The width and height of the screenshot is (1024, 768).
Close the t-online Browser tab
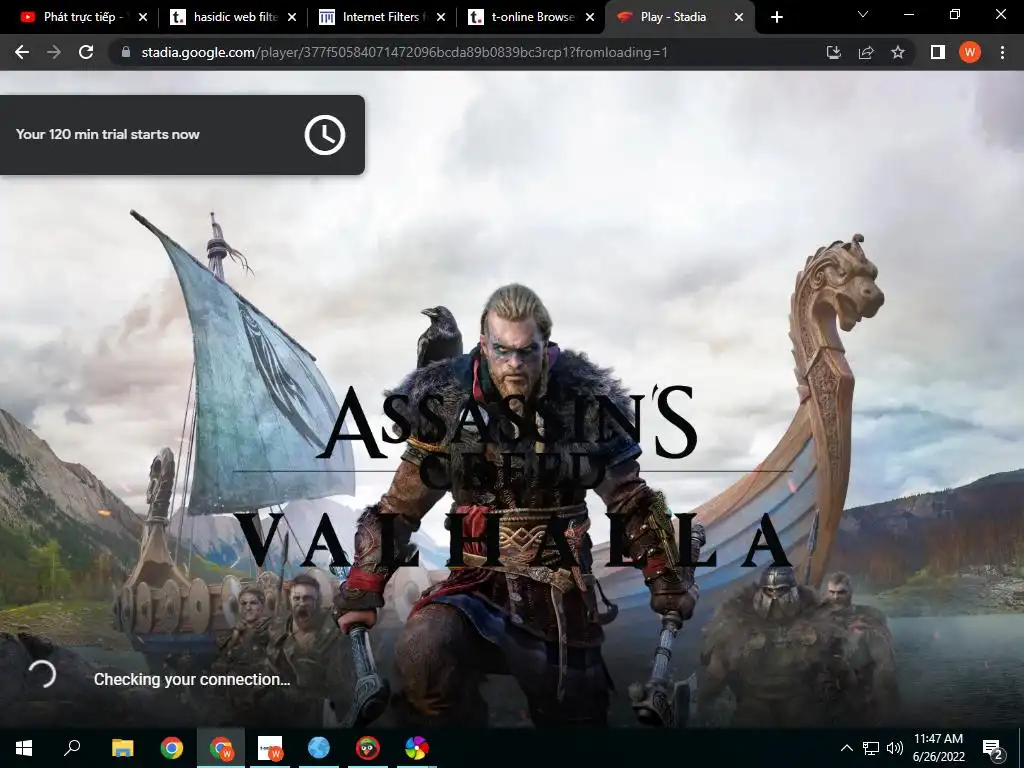(x=590, y=17)
